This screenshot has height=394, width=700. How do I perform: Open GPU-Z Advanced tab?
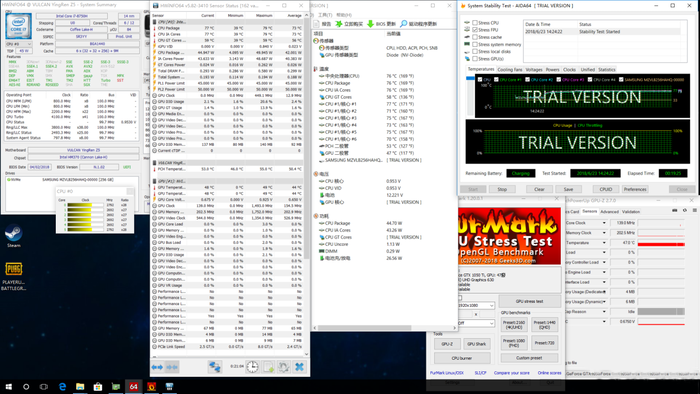[x=609, y=212]
